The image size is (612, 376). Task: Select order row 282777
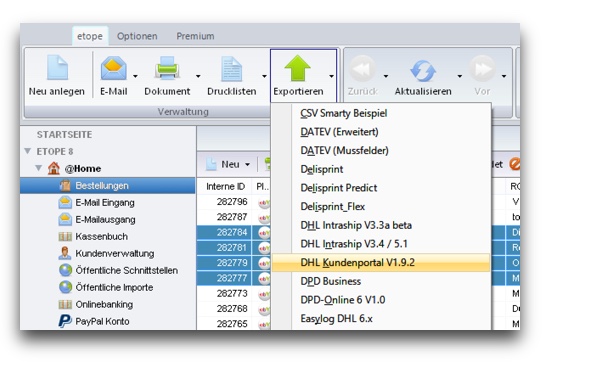pos(232,278)
